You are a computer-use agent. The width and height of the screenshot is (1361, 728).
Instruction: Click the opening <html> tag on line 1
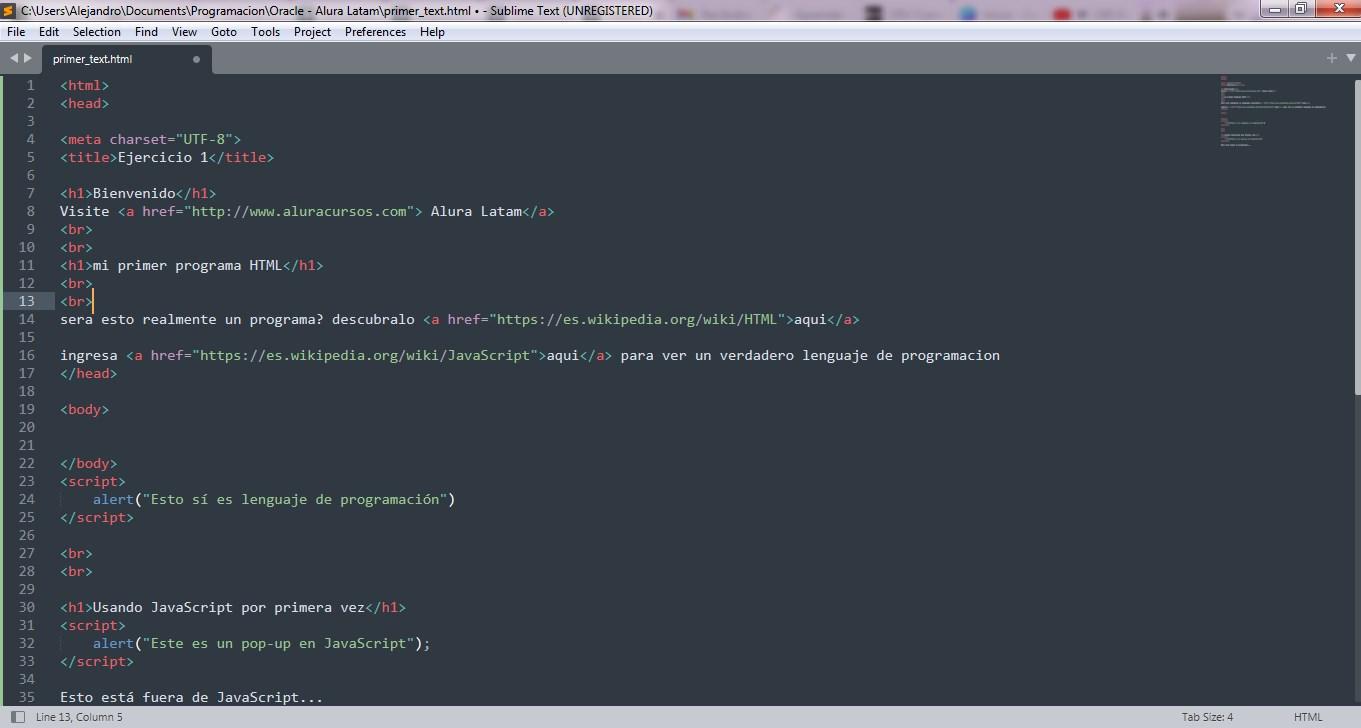[x=84, y=85]
